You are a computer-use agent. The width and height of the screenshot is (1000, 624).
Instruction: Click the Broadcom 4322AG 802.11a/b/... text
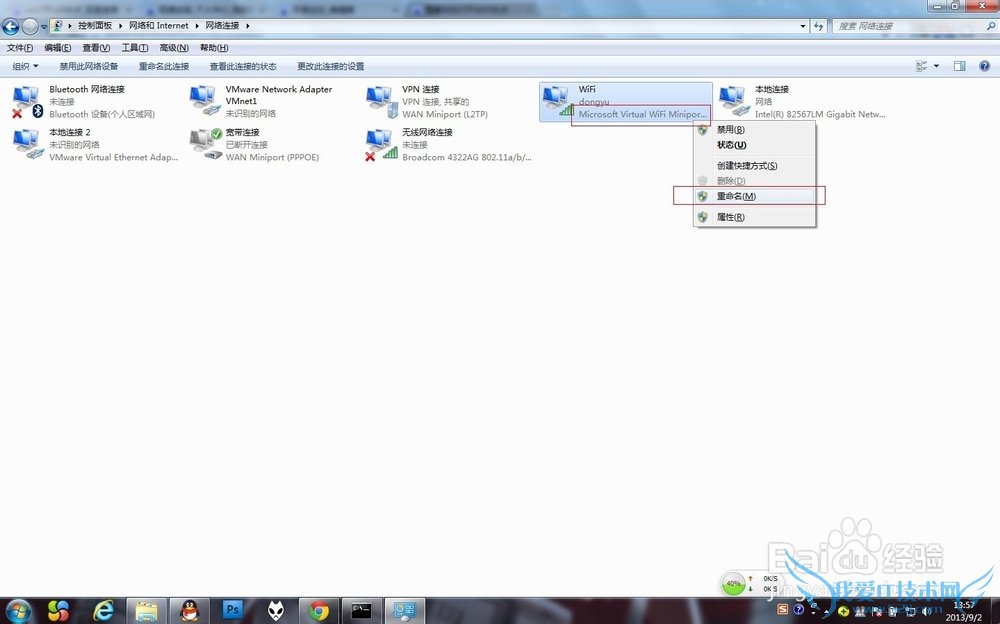click(x=466, y=157)
